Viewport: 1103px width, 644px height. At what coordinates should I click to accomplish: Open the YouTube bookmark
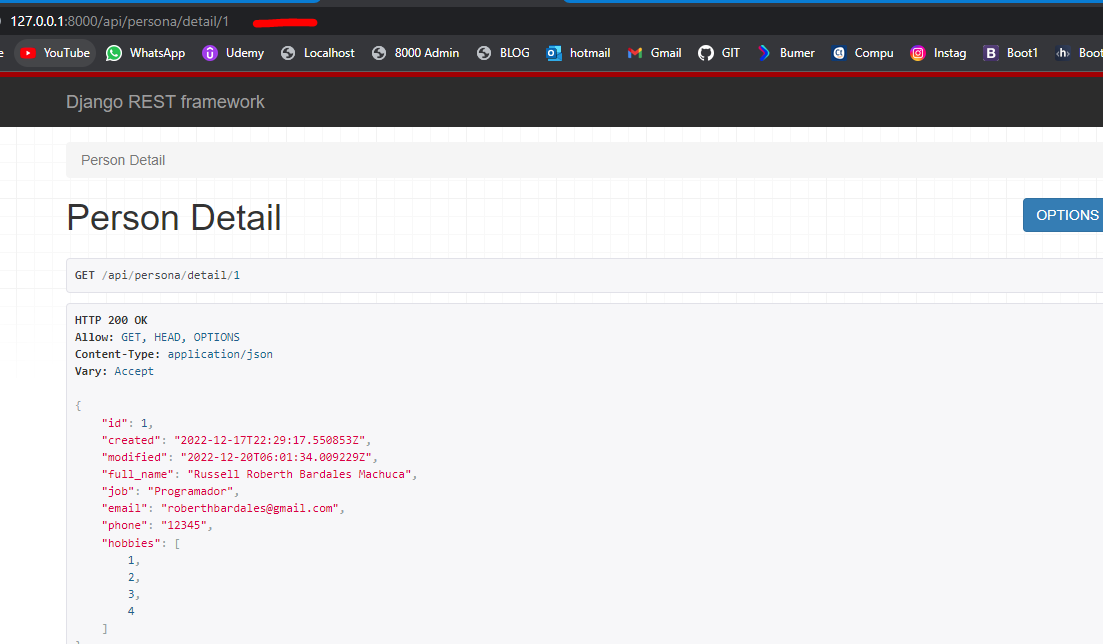(x=56, y=53)
